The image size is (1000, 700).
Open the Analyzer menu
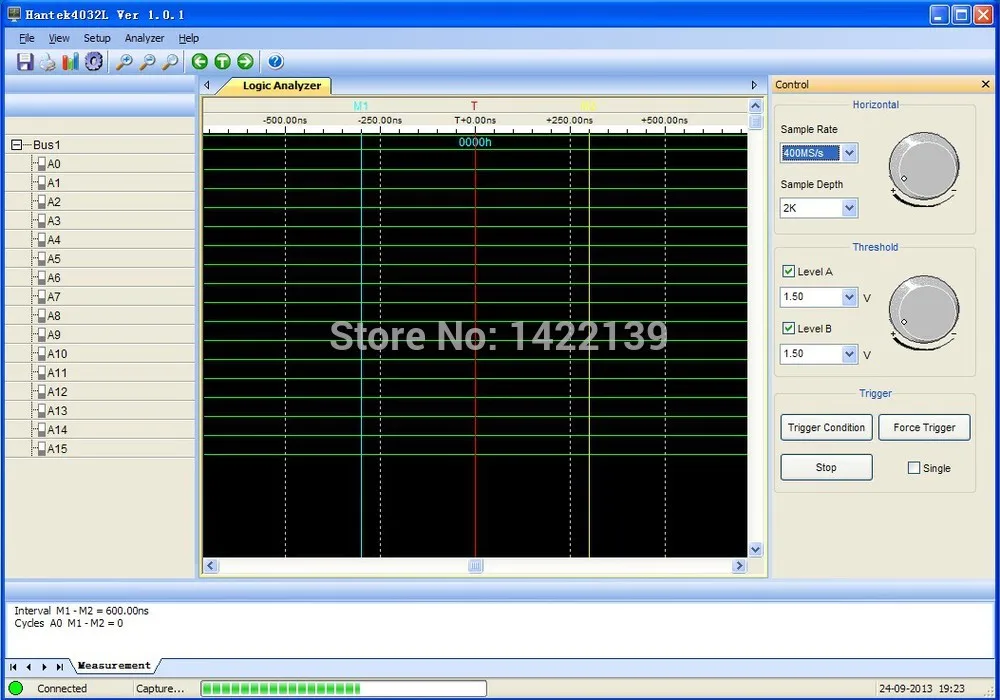coord(144,38)
